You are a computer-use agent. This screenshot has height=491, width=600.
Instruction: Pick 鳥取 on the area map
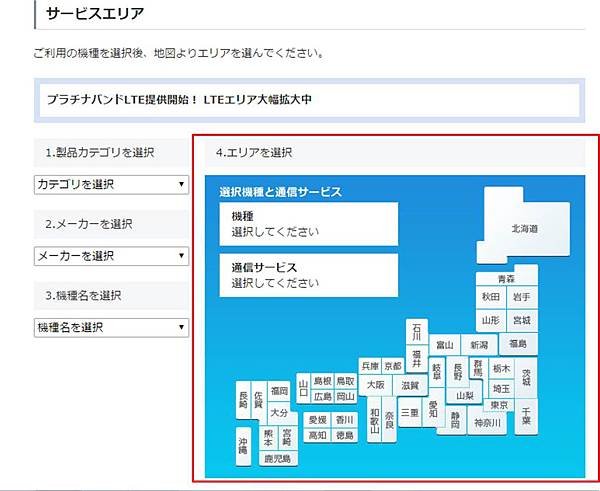point(346,381)
